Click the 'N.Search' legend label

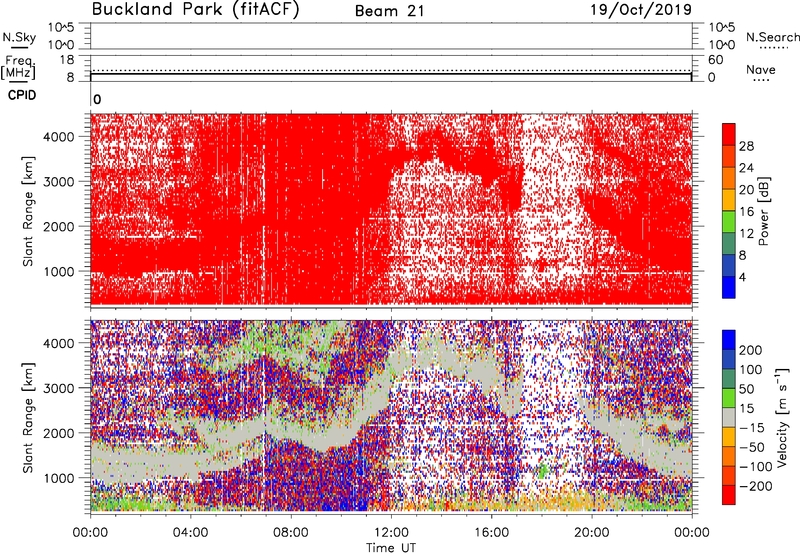(x=772, y=37)
